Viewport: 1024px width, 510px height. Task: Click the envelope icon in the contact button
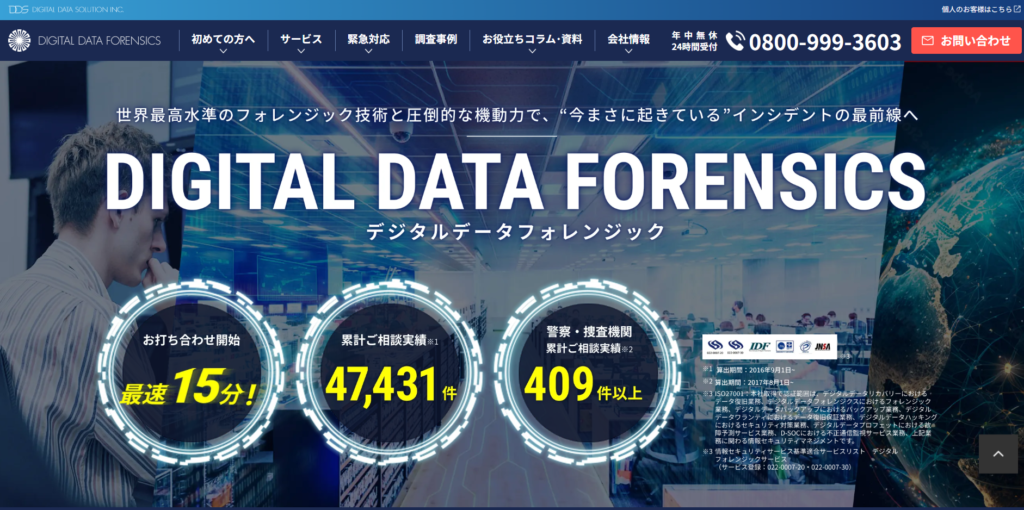tap(927, 41)
